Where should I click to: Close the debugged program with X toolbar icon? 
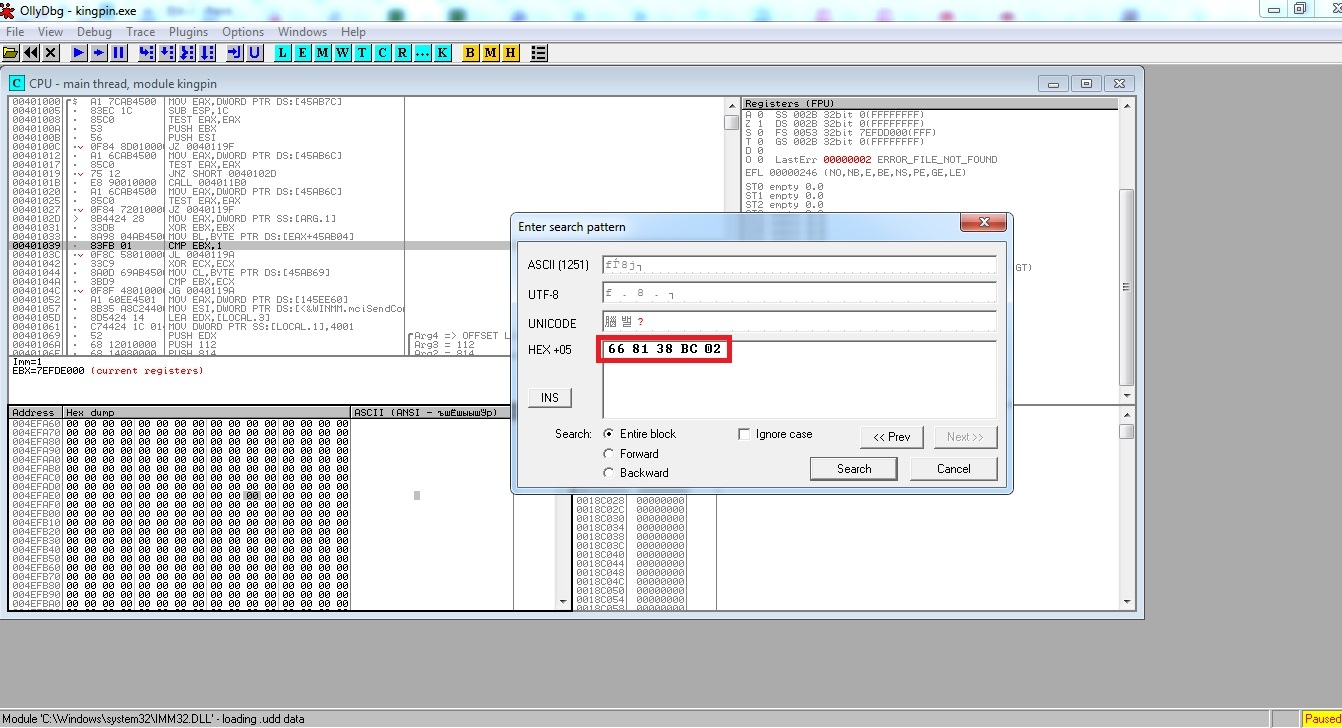(x=51, y=52)
